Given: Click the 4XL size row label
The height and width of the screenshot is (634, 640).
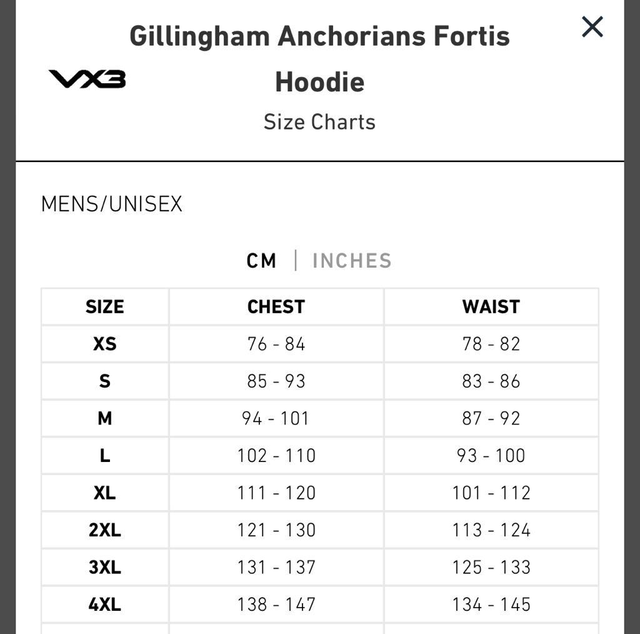Looking at the screenshot, I should 105,604.
